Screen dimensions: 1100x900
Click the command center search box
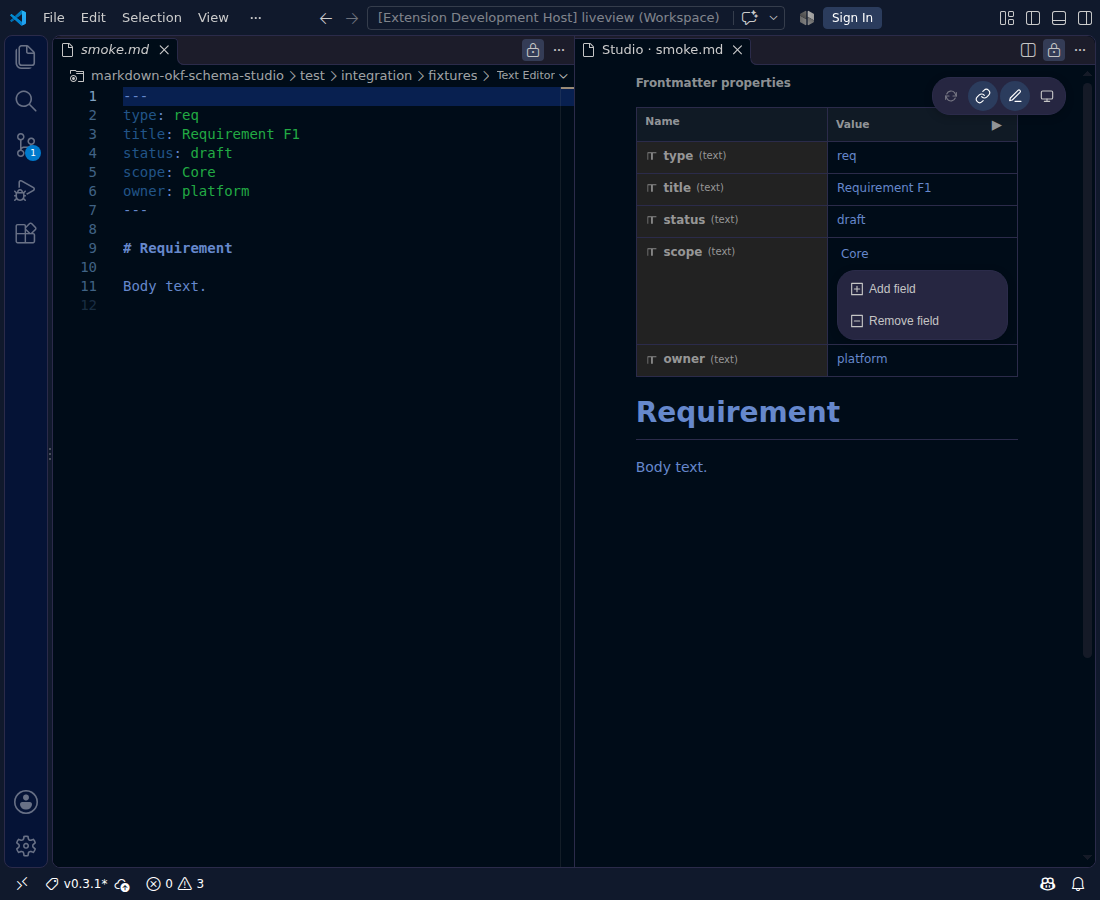(549, 18)
